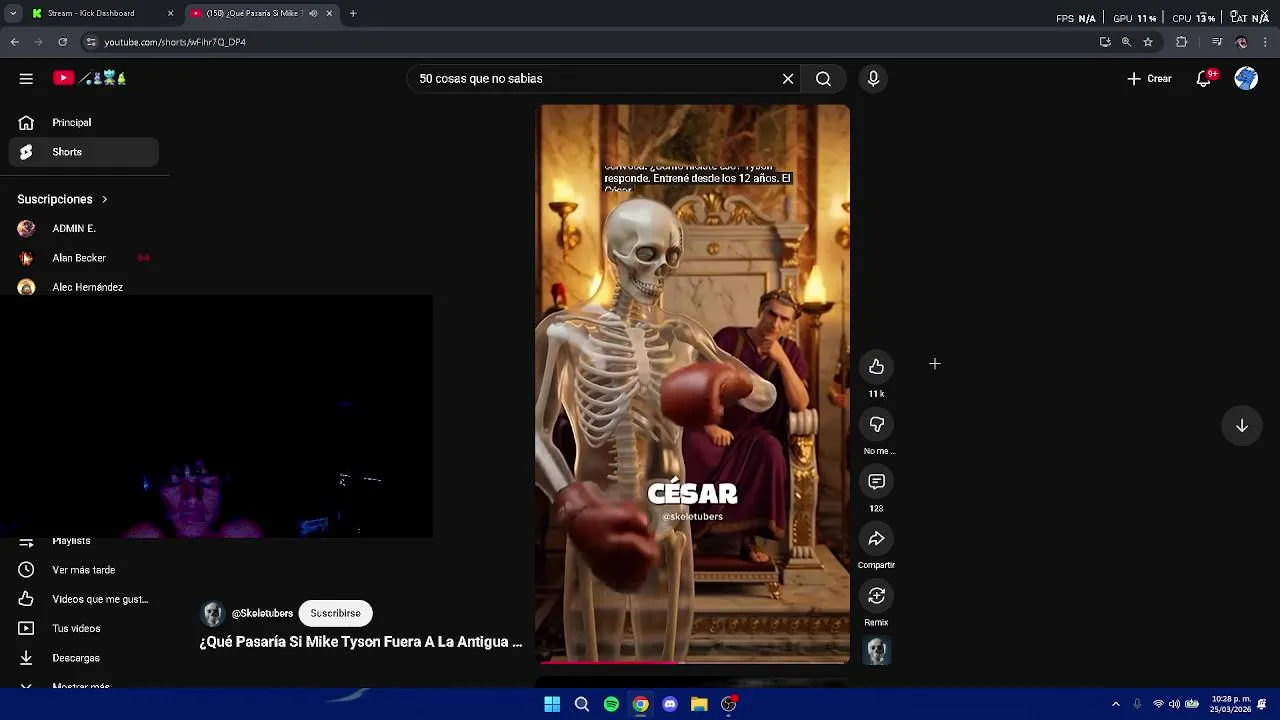Share this Short via Compartir

(x=876, y=539)
